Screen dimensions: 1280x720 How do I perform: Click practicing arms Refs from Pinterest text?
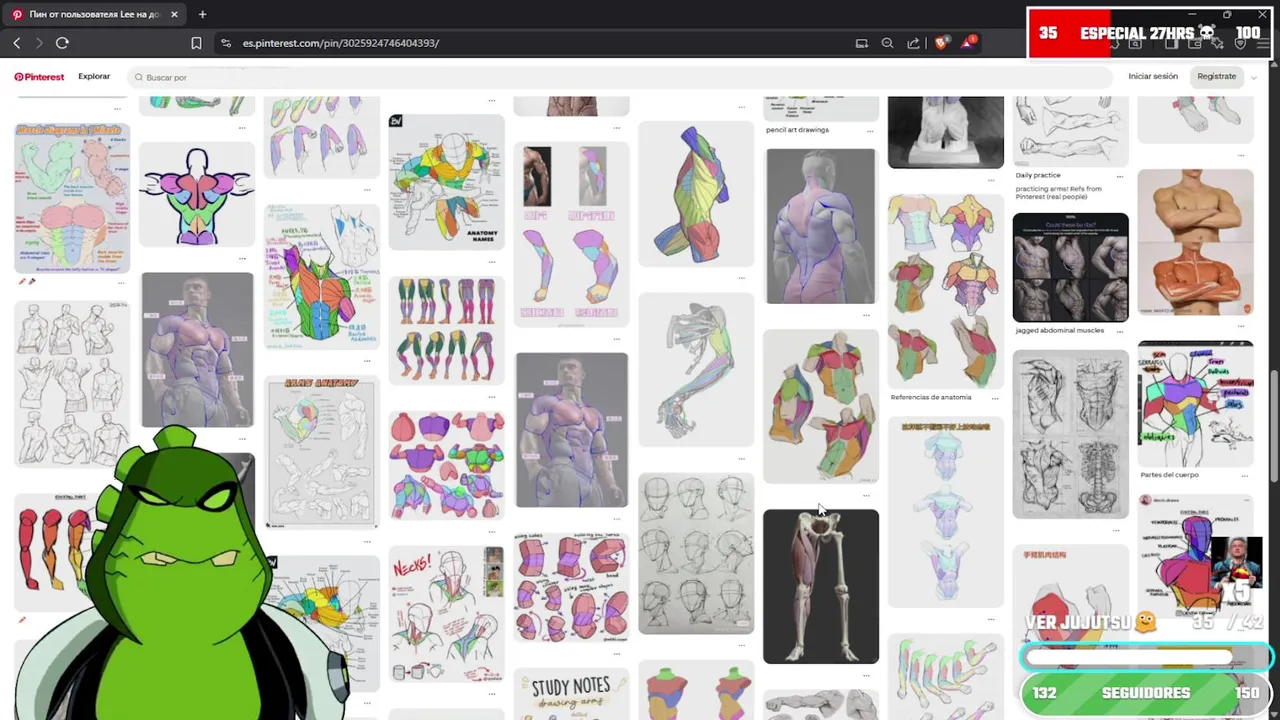click(1058, 192)
